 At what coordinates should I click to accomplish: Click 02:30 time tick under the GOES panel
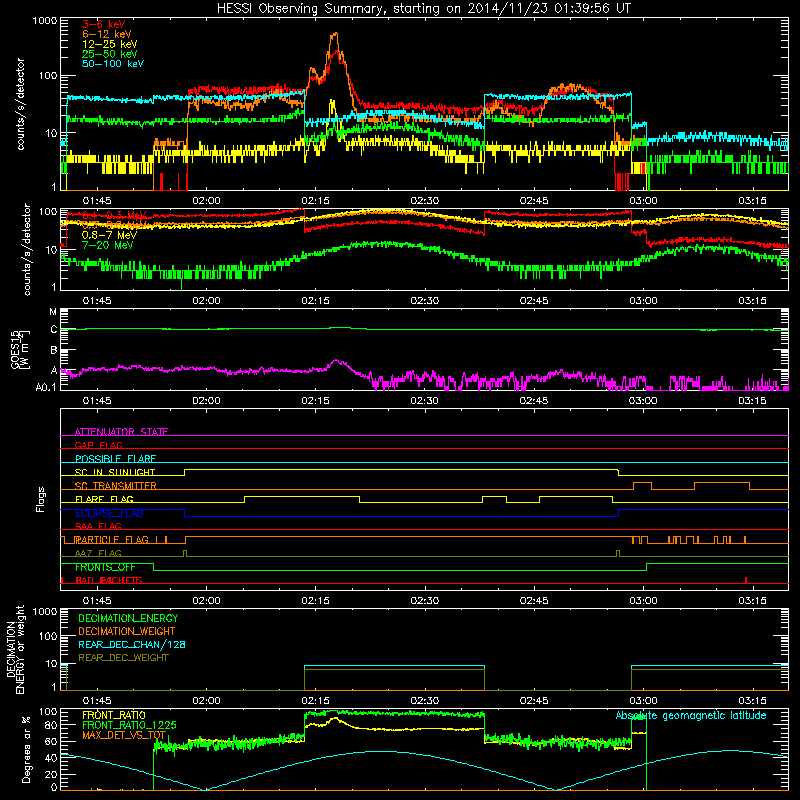(x=424, y=401)
